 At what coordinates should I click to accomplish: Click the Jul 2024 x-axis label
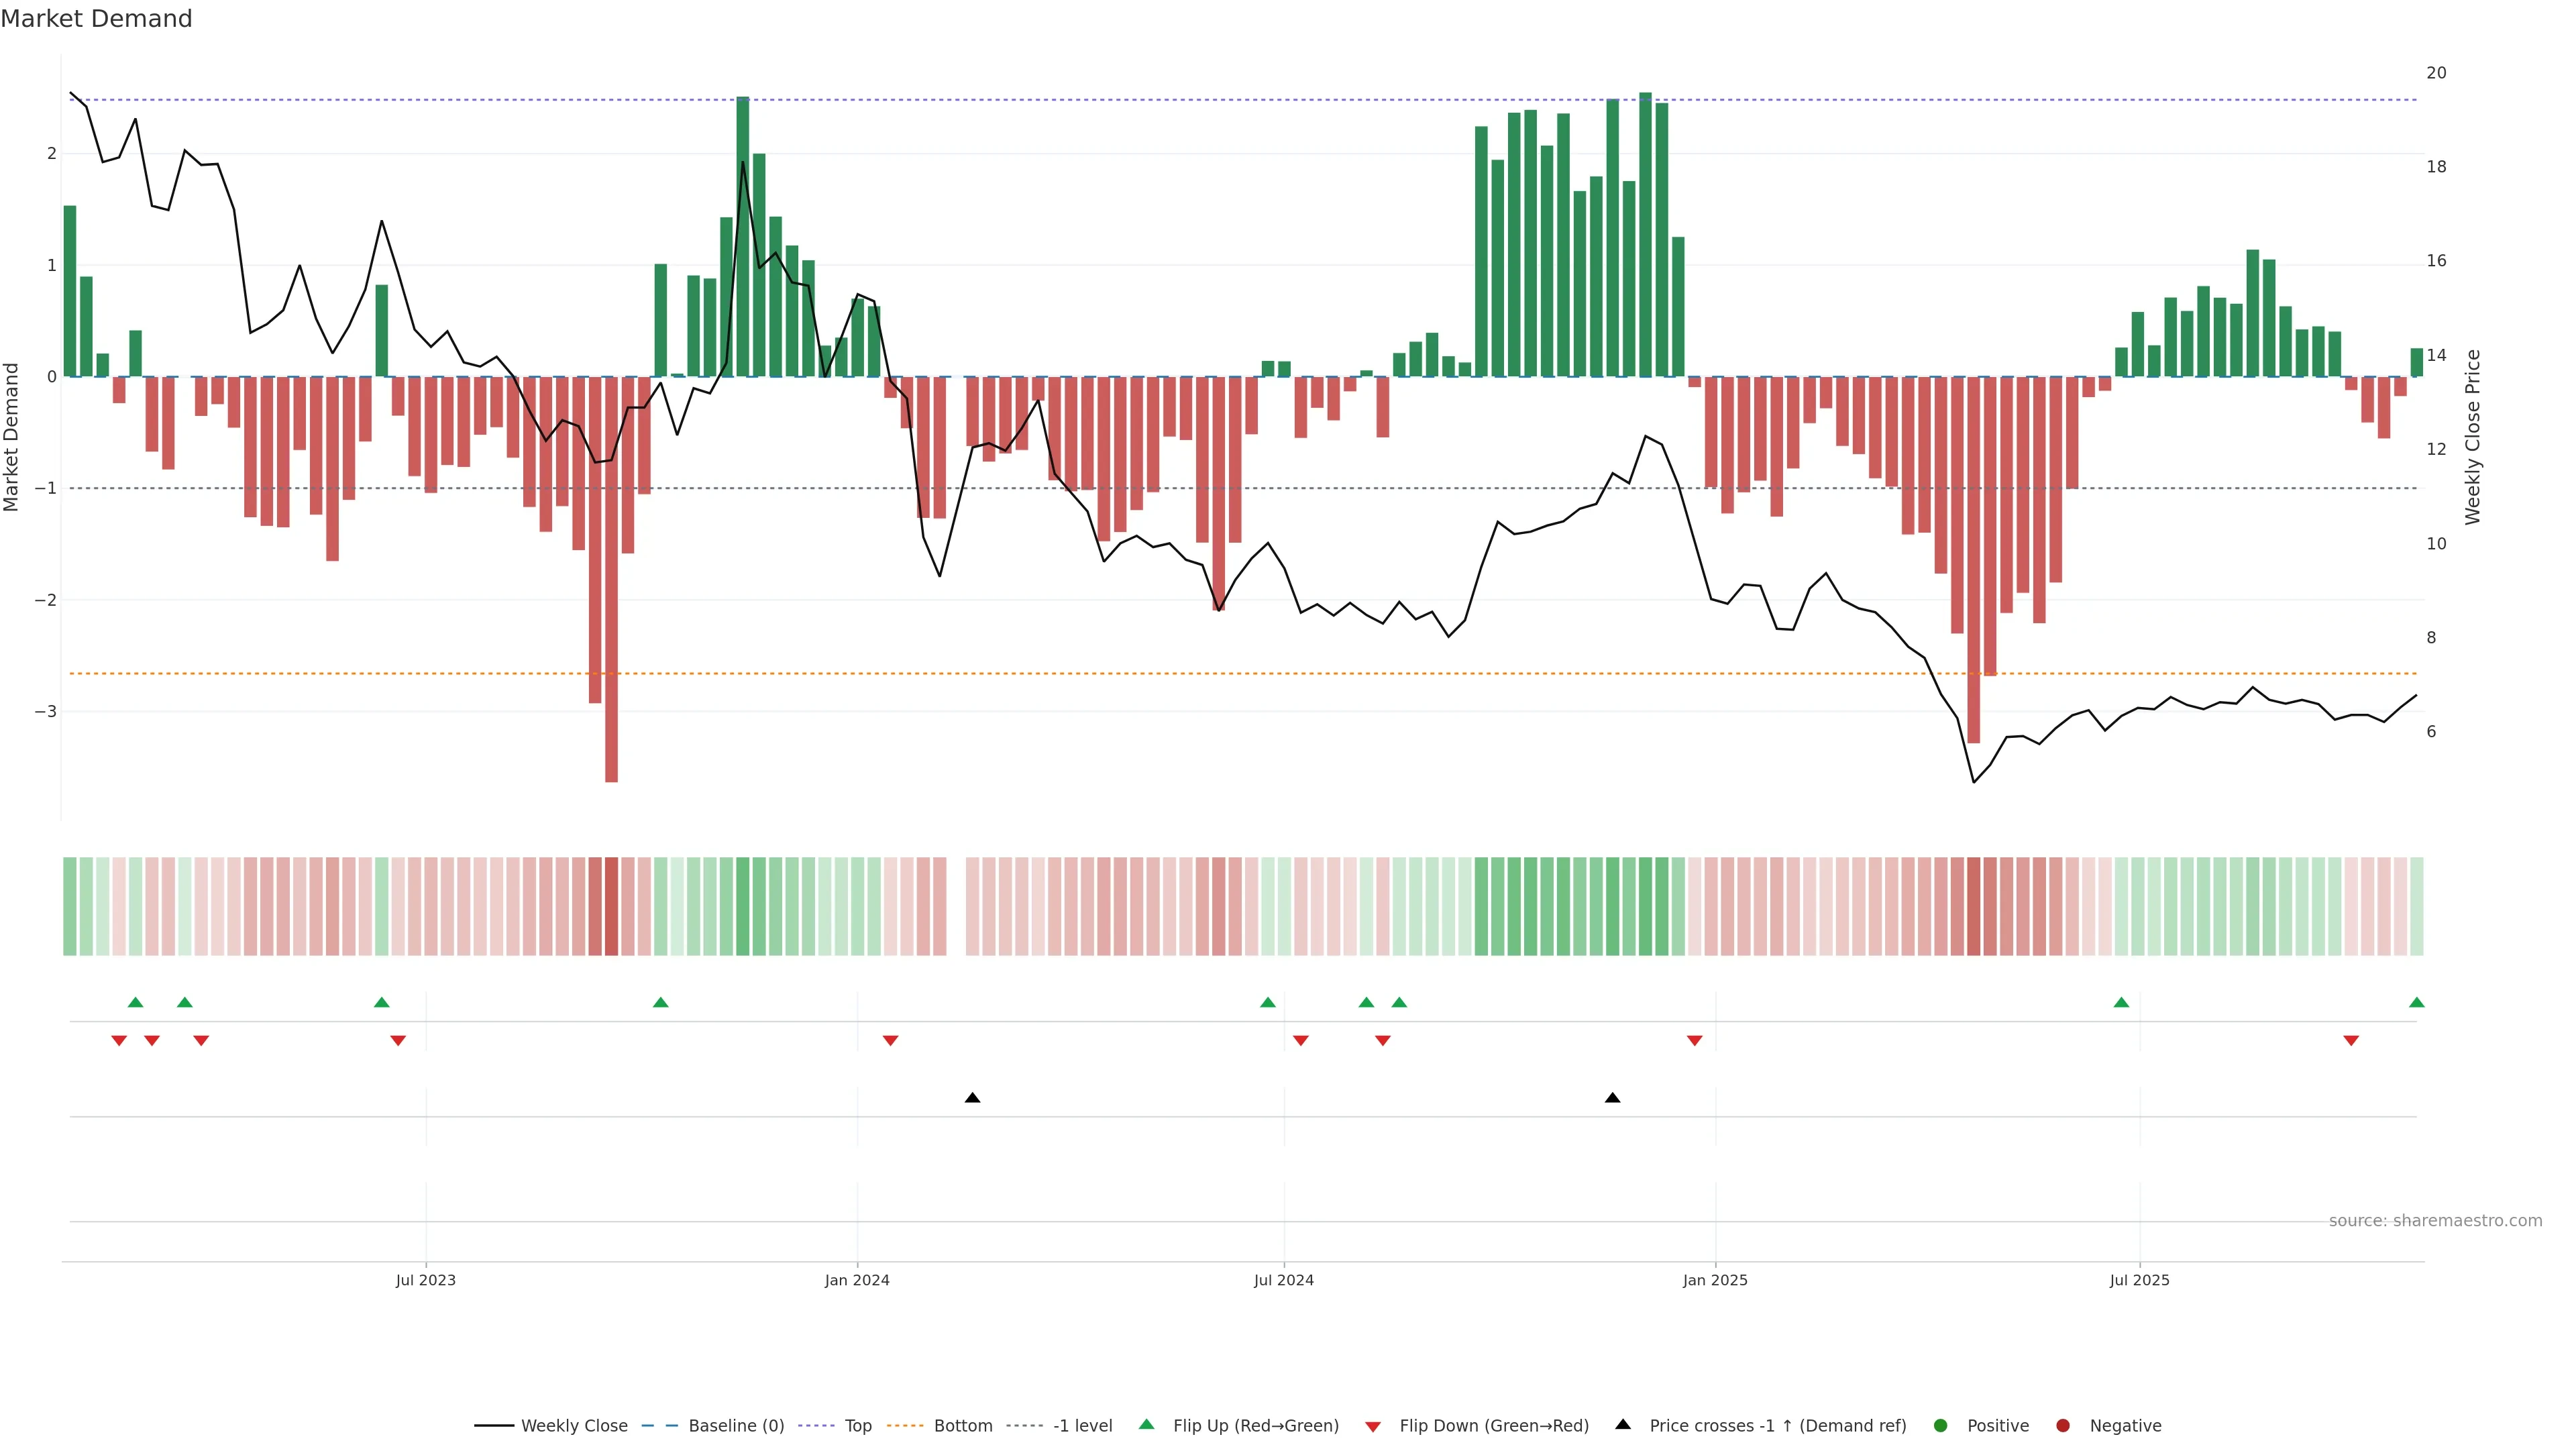[1283, 1280]
